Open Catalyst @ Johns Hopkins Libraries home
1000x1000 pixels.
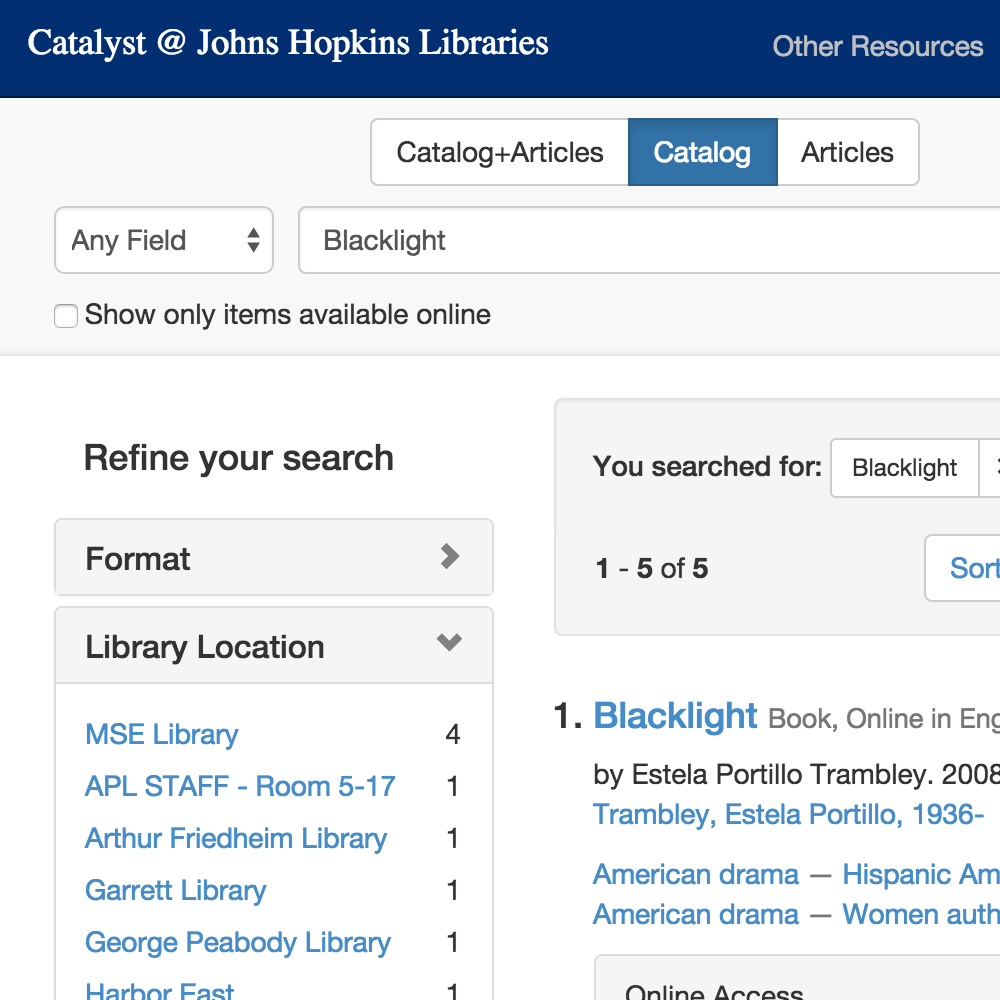click(288, 43)
